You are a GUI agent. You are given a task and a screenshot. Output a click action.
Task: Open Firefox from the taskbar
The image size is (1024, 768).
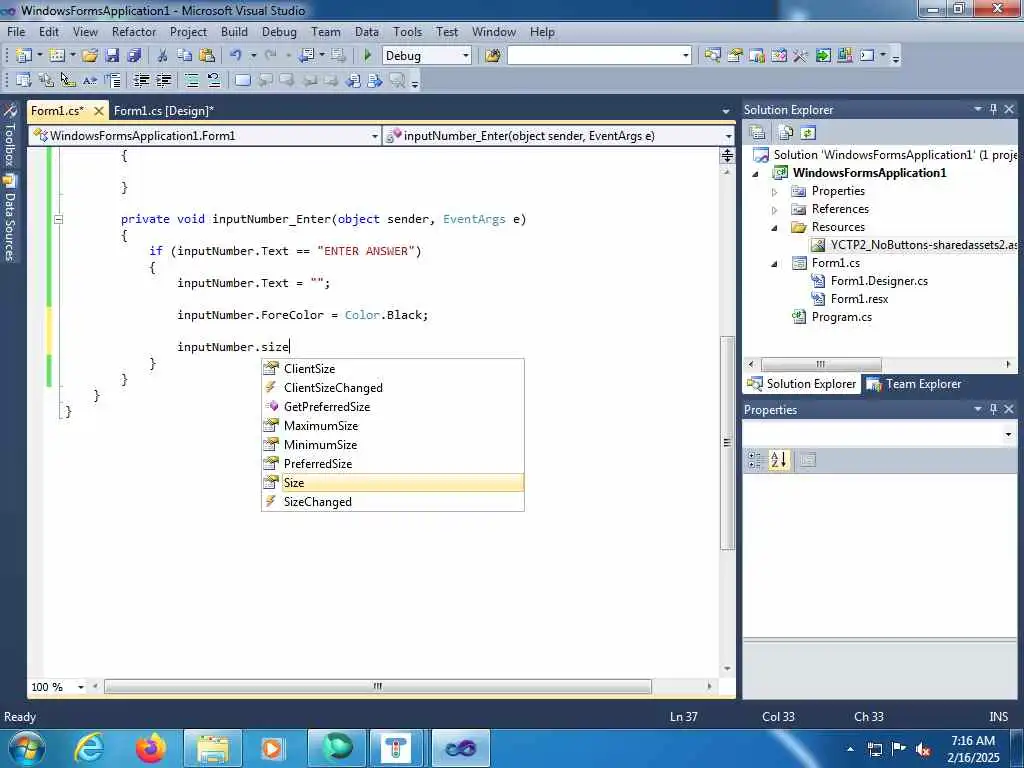point(150,748)
